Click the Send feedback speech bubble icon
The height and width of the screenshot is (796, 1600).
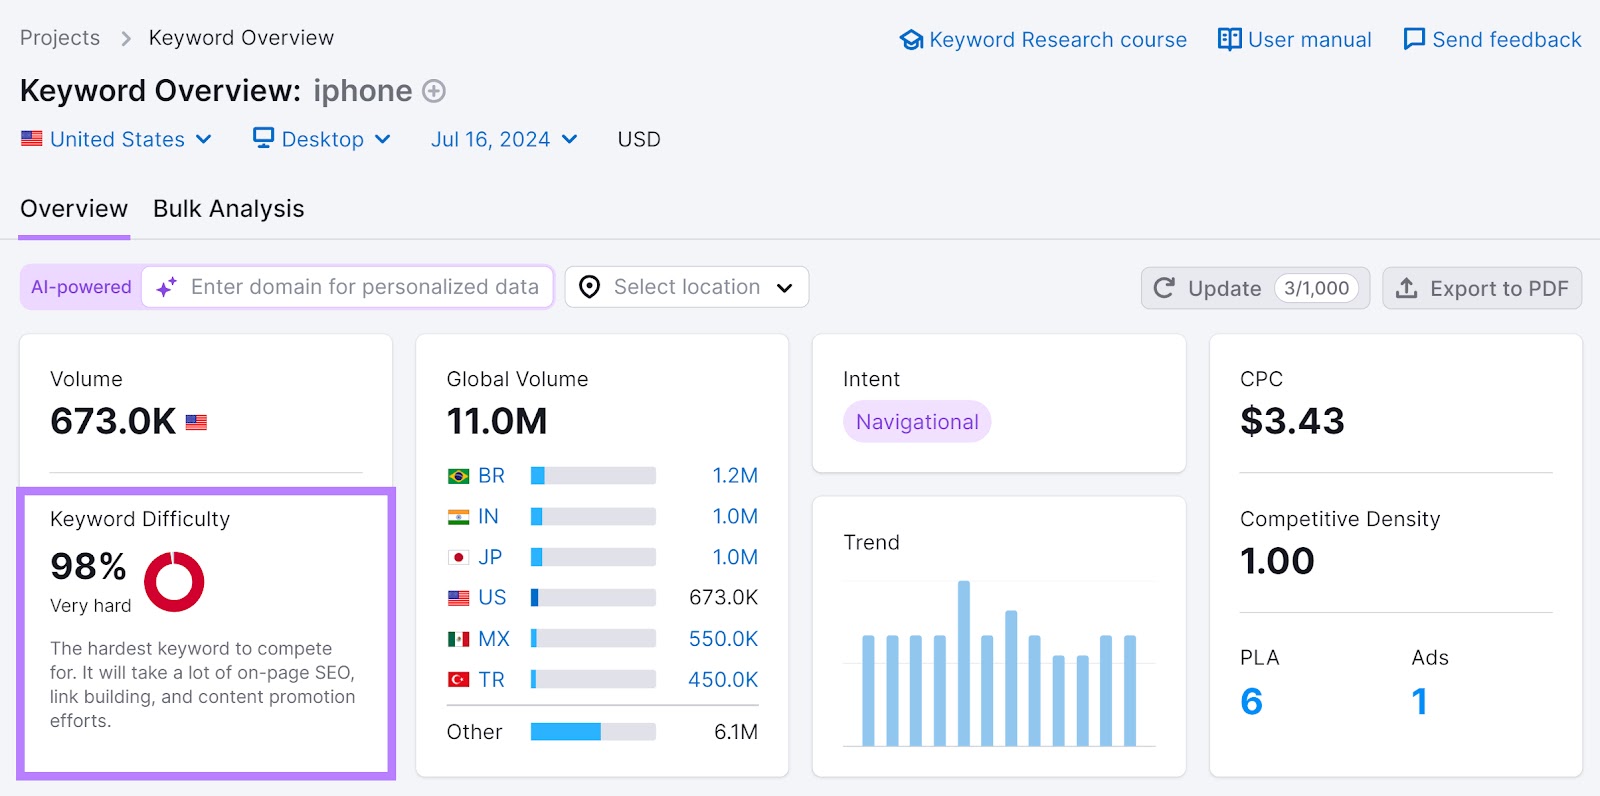click(1414, 40)
